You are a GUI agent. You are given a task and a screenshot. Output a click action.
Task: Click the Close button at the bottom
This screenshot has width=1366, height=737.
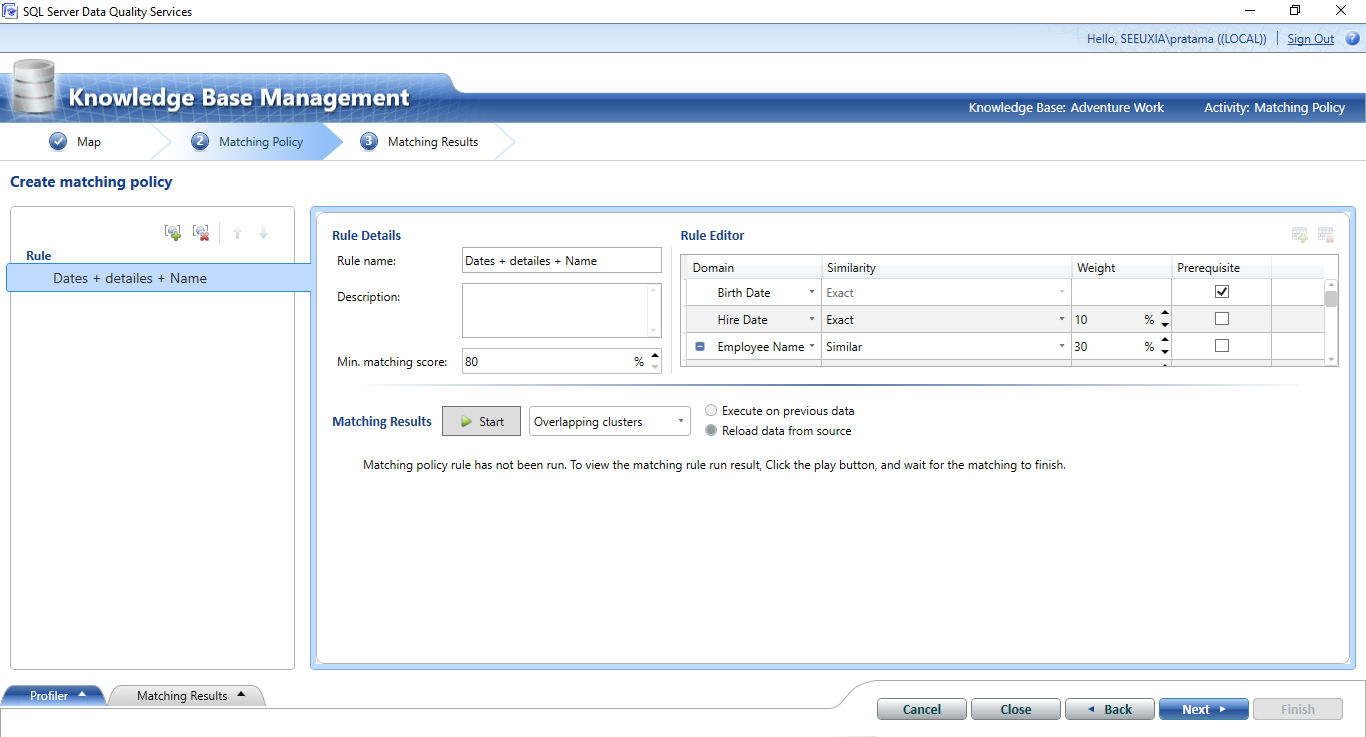click(x=1016, y=709)
